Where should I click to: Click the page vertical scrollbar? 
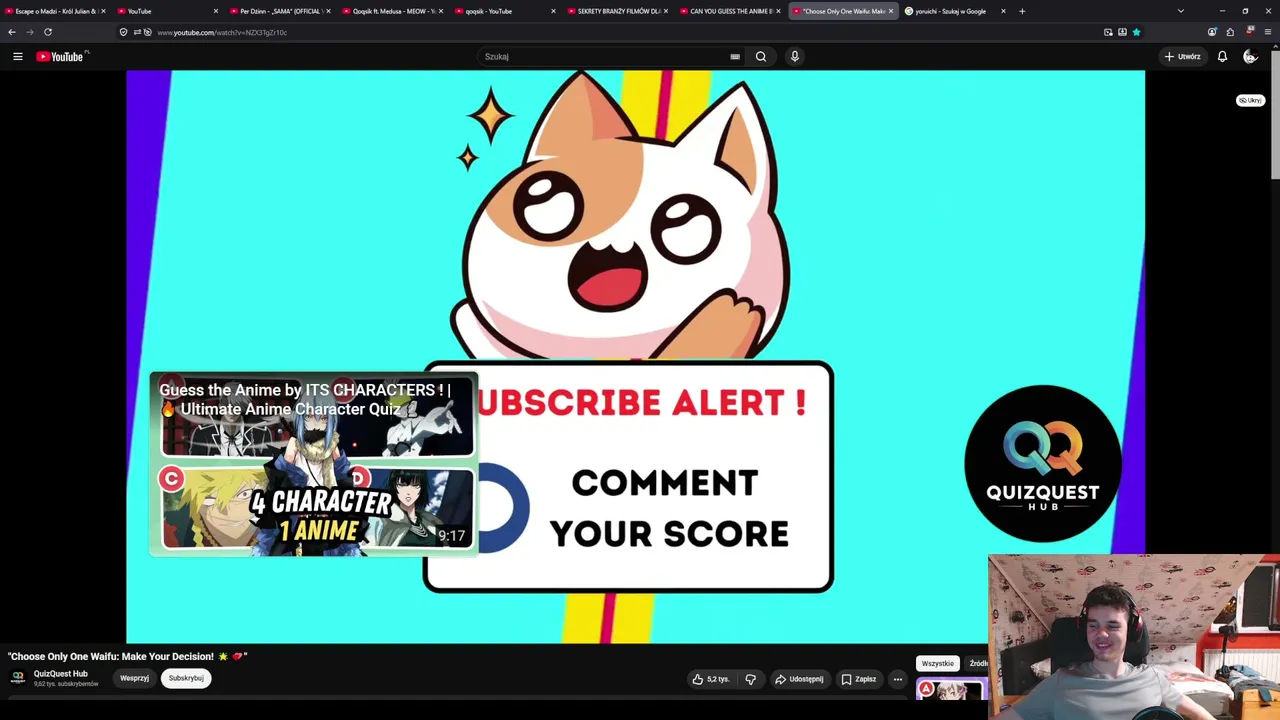pyautogui.click(x=1276, y=115)
